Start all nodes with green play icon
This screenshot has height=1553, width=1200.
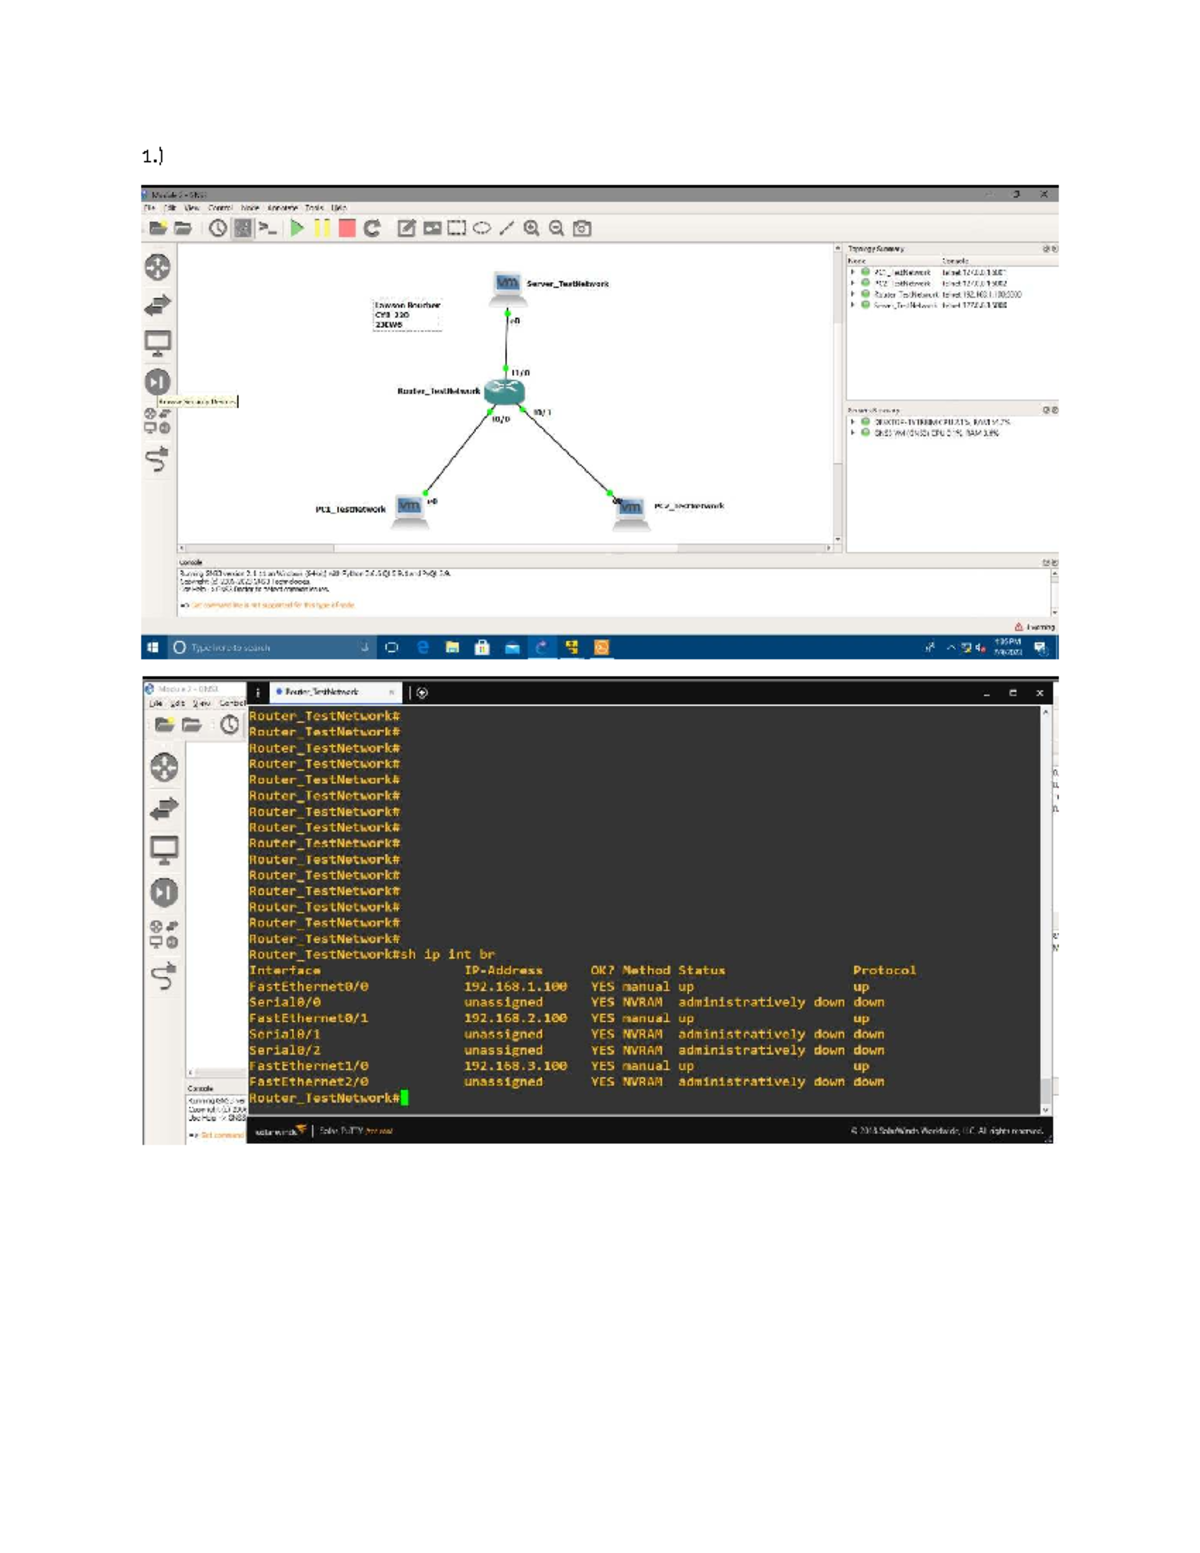297,228
